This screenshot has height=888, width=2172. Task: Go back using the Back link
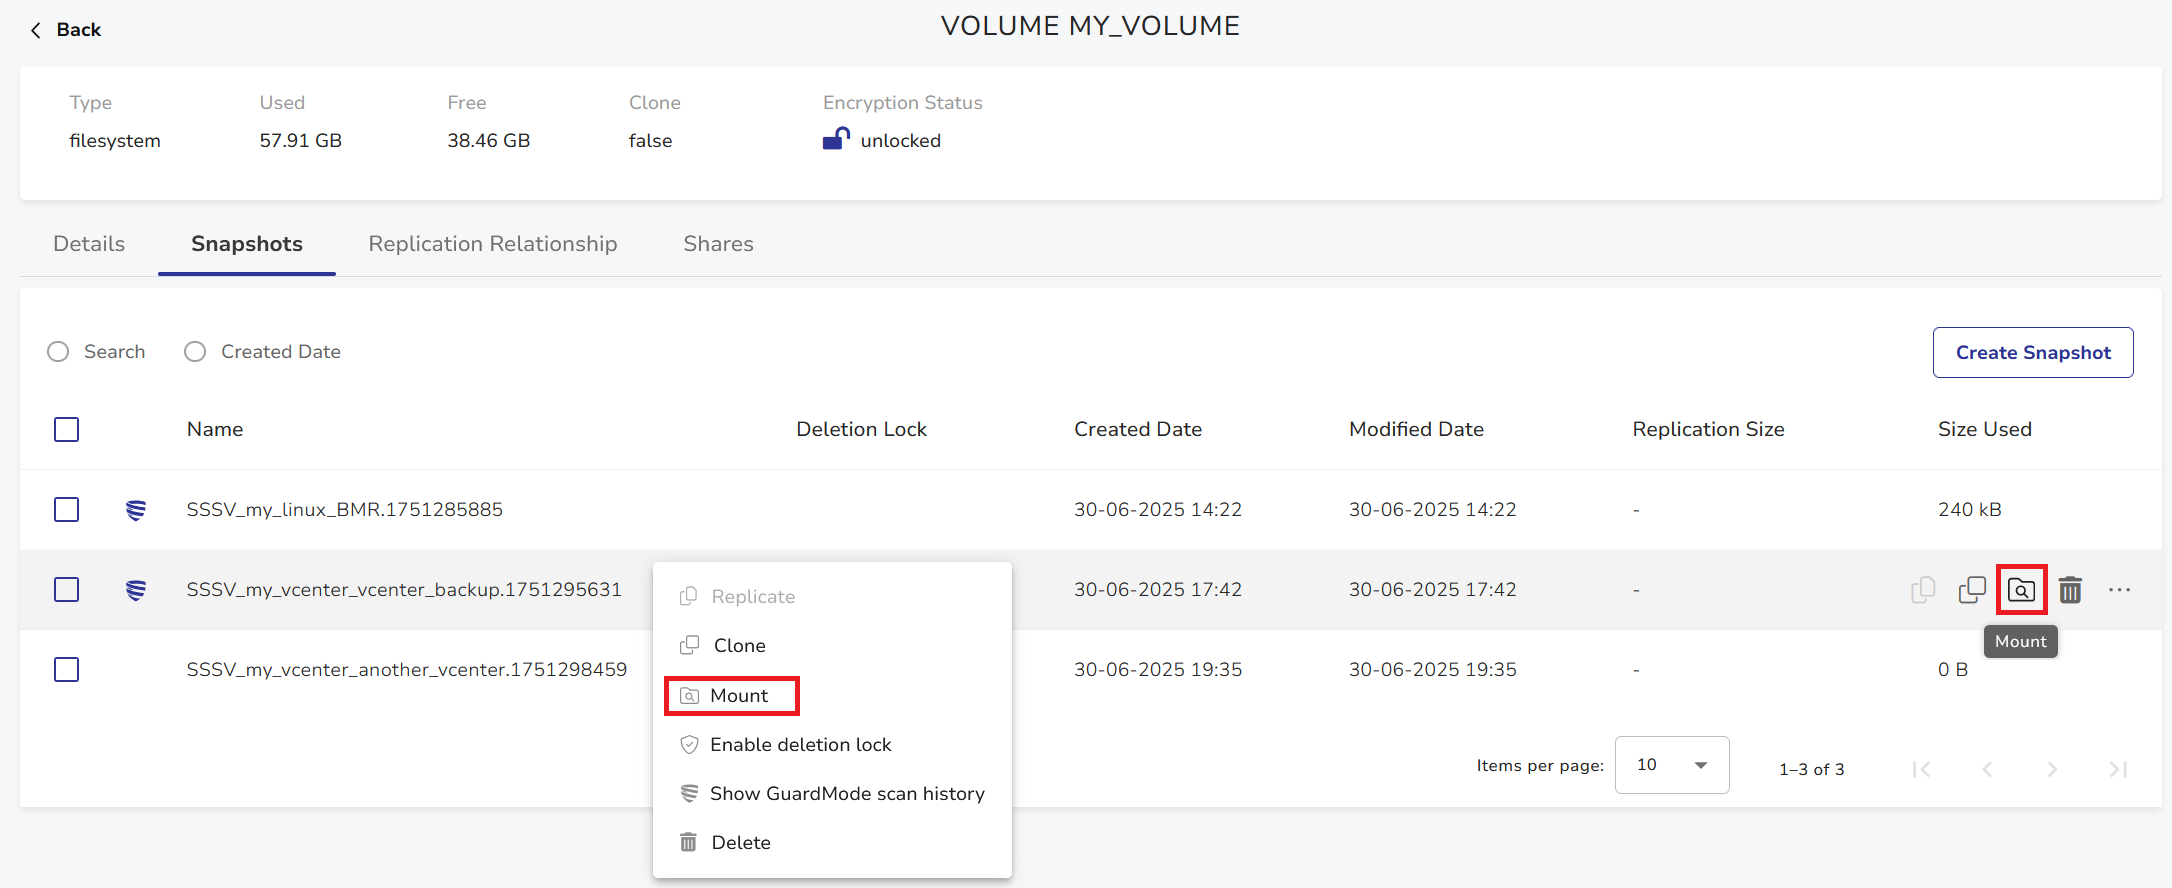coord(66,30)
